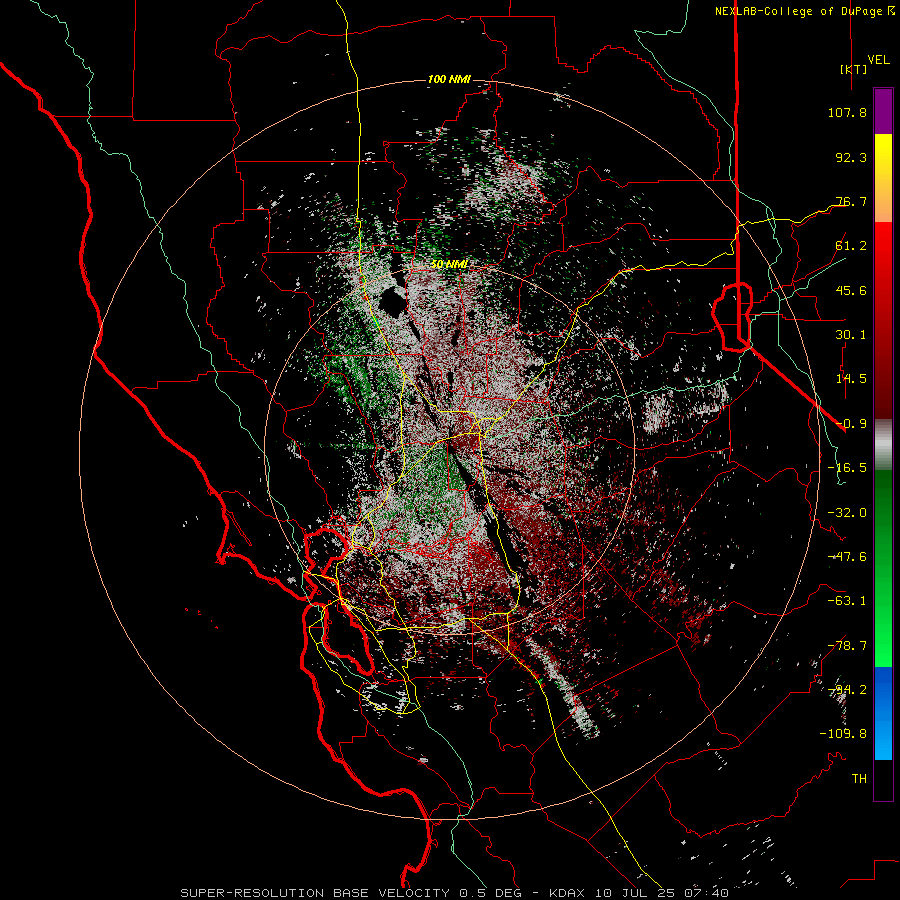The image size is (900, 900).
Task: Click the purple segment of the color bar
Action: 883,111
